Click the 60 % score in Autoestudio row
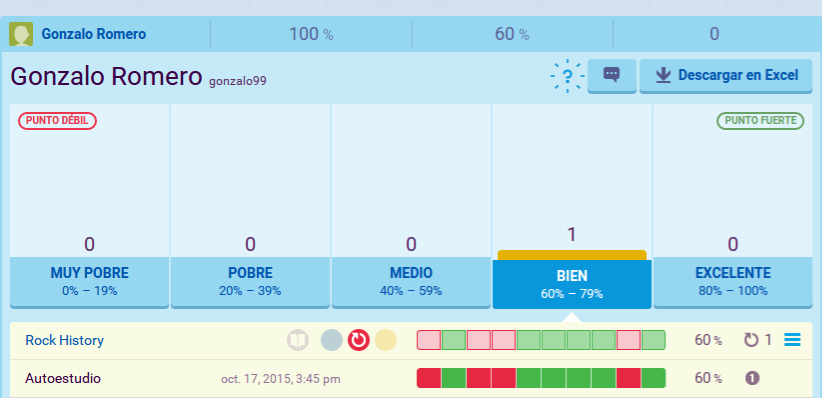Viewport: 822px width, 398px height. click(x=708, y=378)
